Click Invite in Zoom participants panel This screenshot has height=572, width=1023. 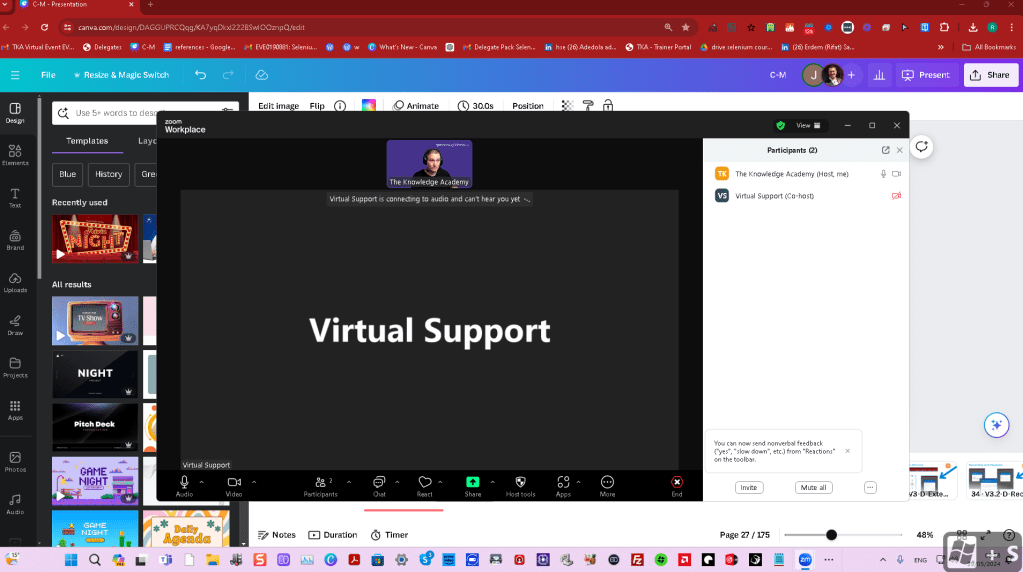749,487
